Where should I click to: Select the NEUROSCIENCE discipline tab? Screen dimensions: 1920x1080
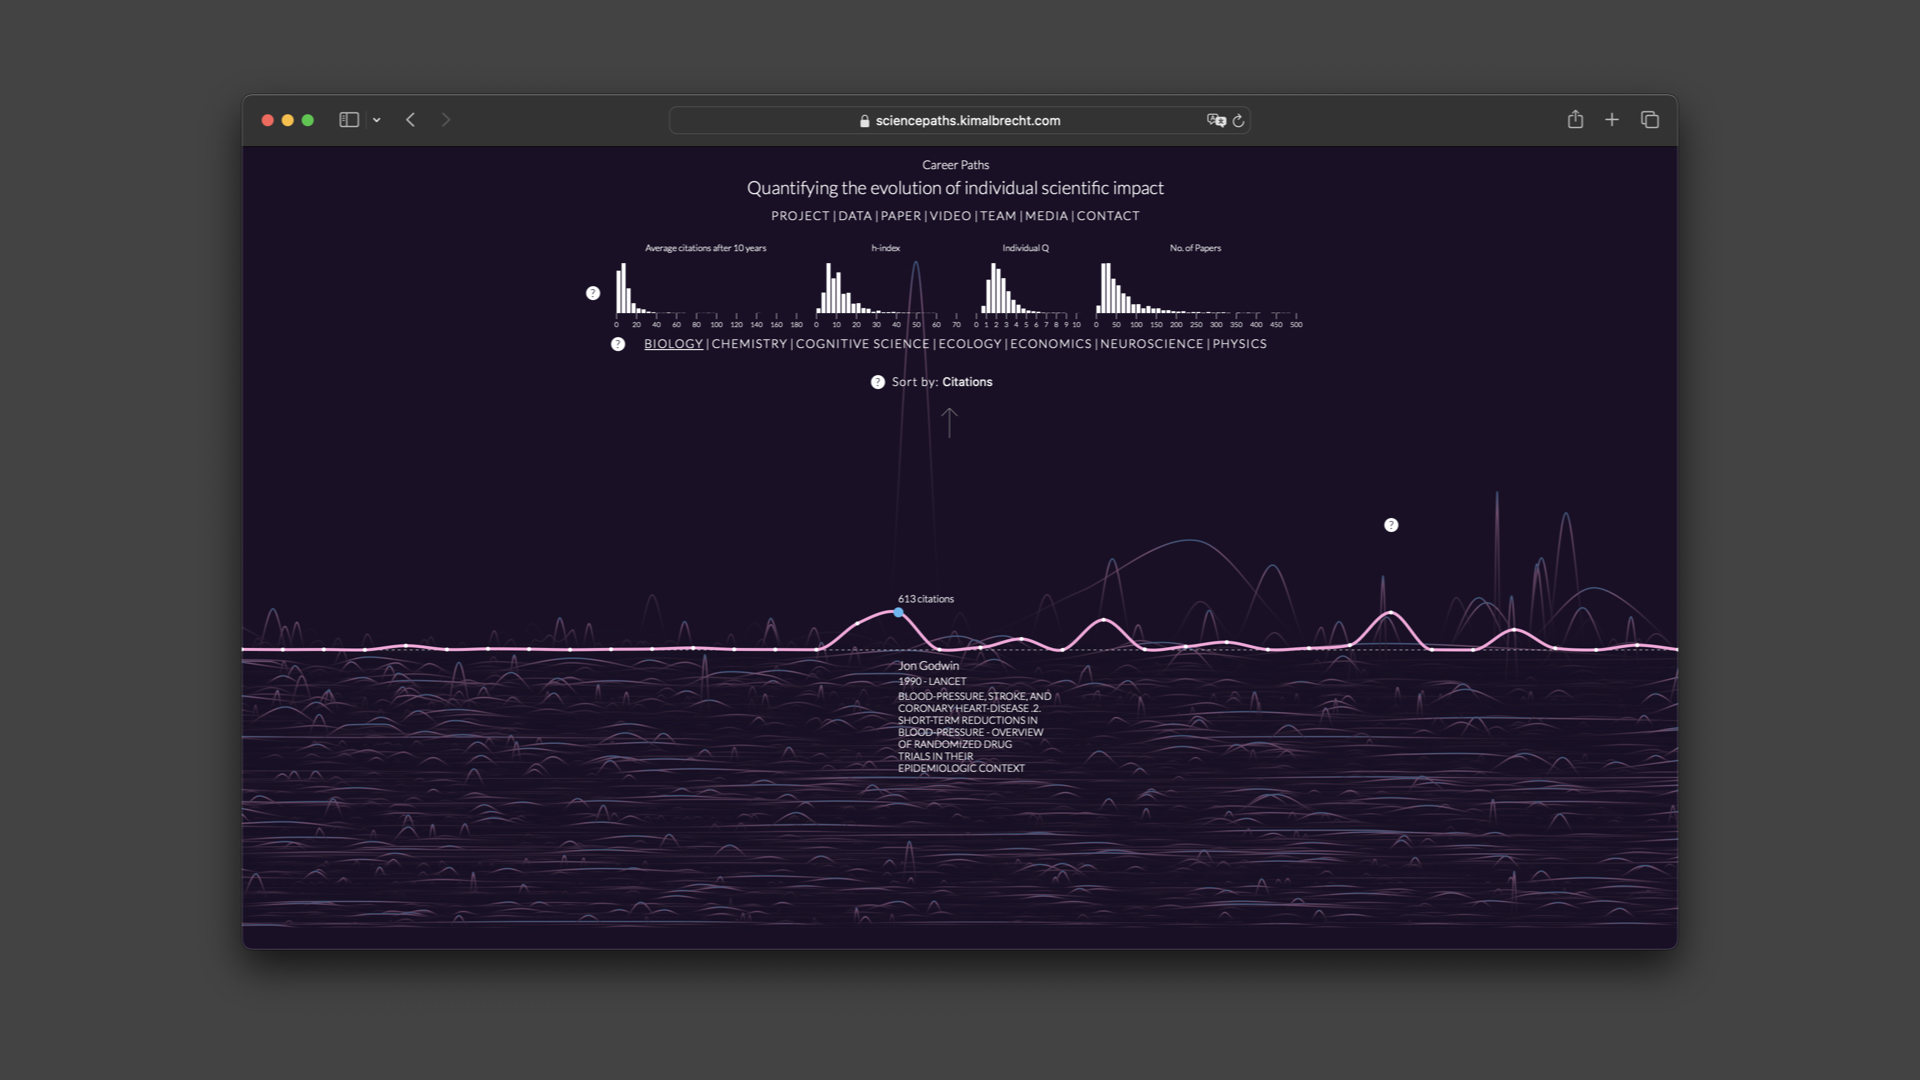pyautogui.click(x=1152, y=344)
